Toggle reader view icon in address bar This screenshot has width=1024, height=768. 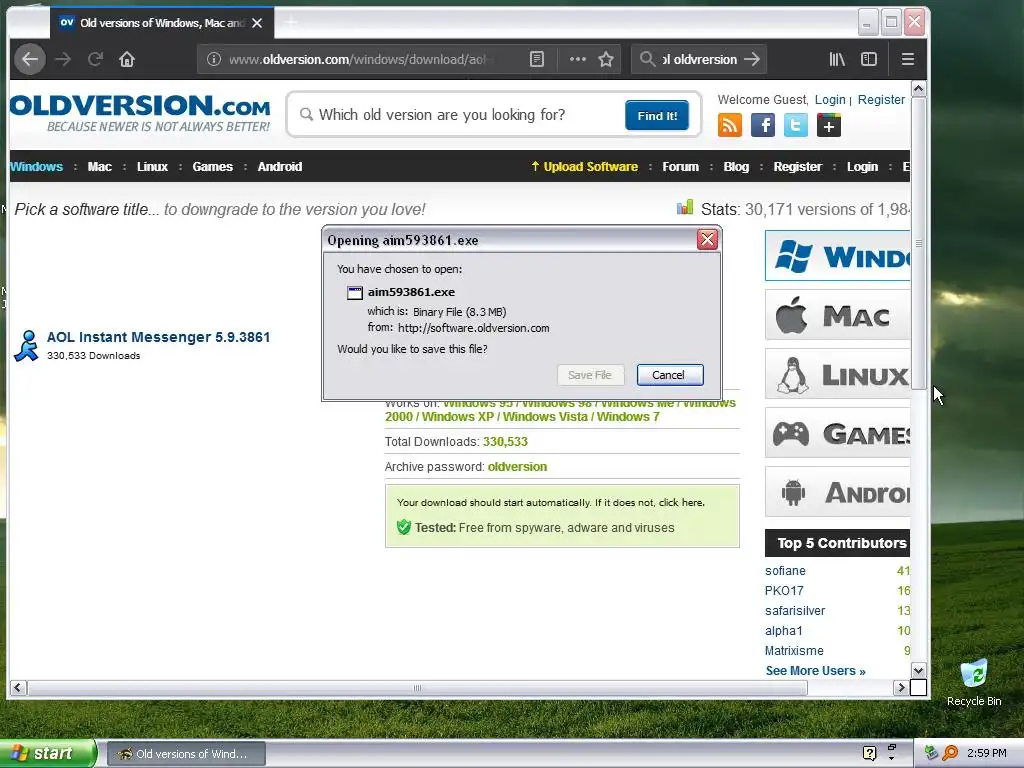[537, 59]
